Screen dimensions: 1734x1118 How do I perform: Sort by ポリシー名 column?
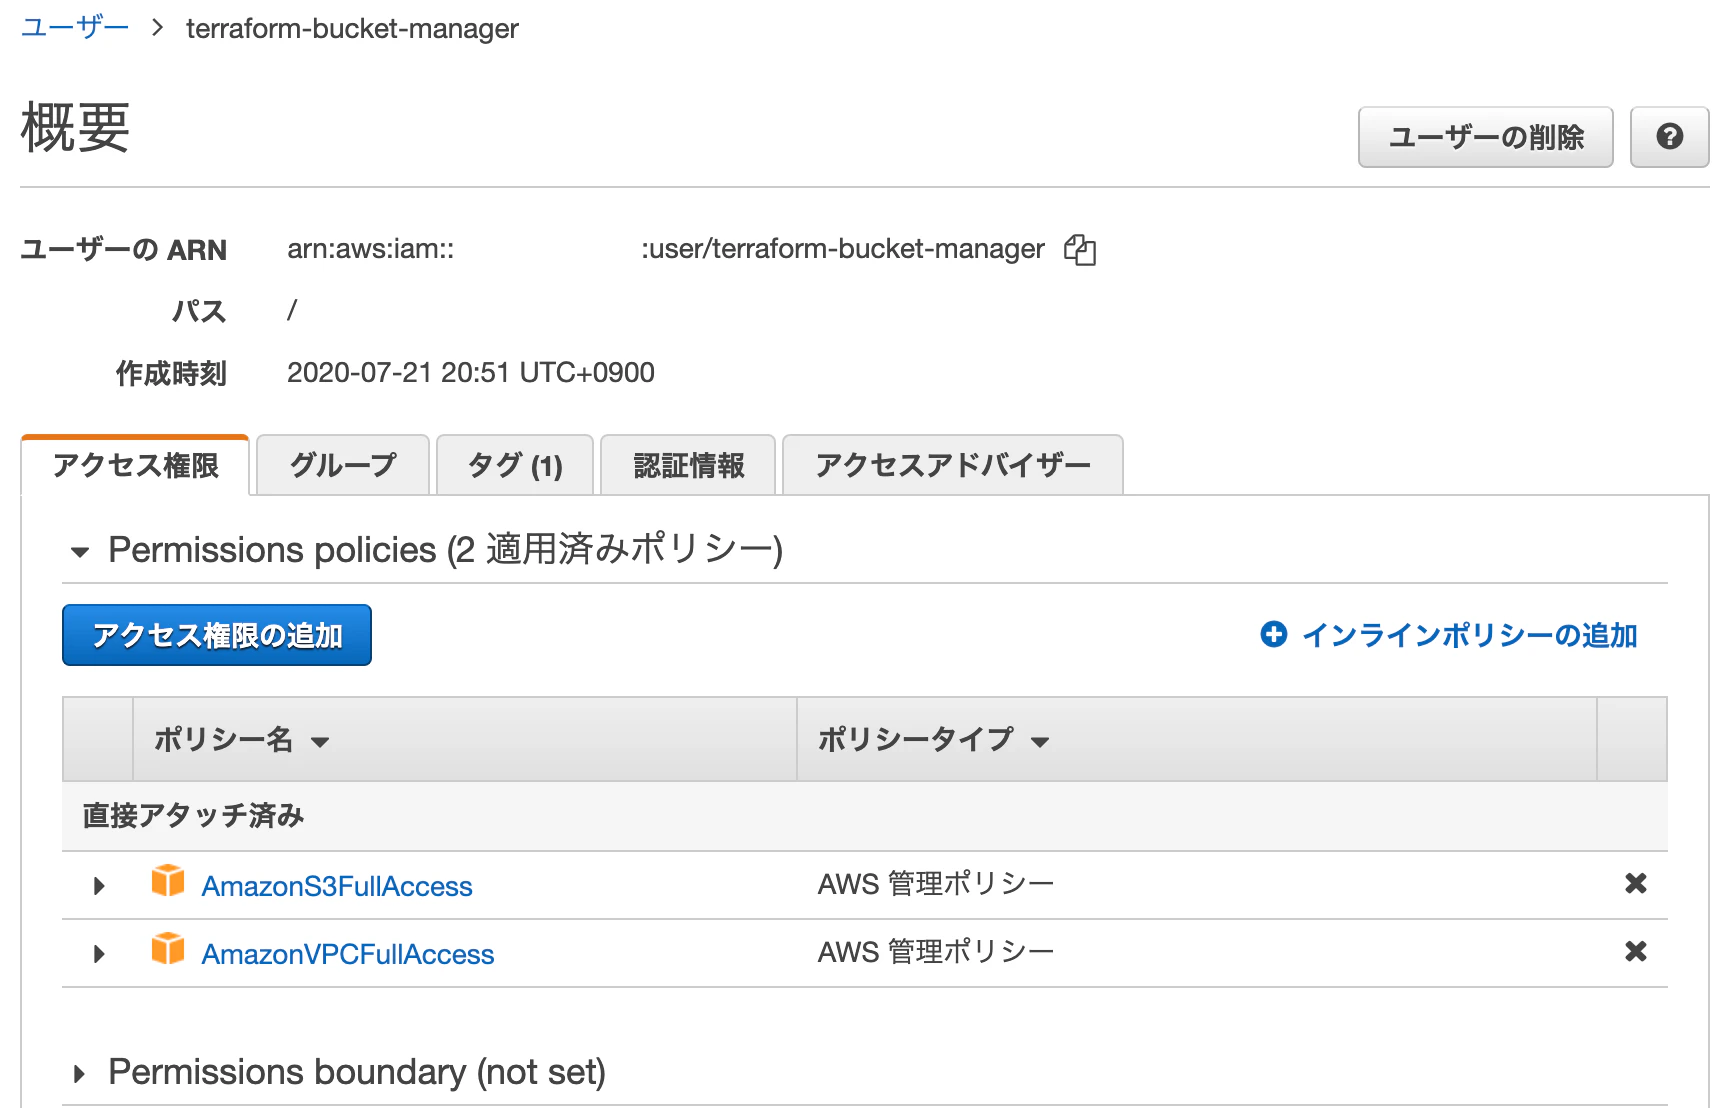point(242,740)
